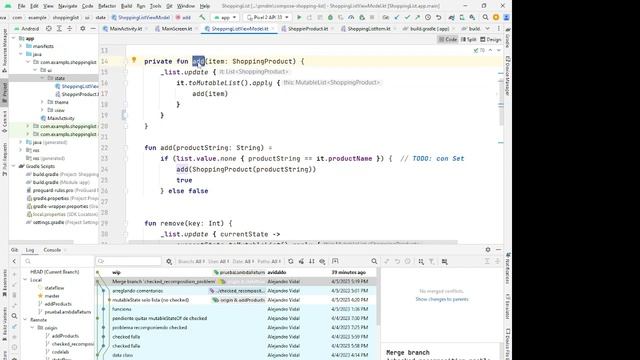Open the Date filter dropdown in Git log
This screenshot has height=360, width=640.
244,261
